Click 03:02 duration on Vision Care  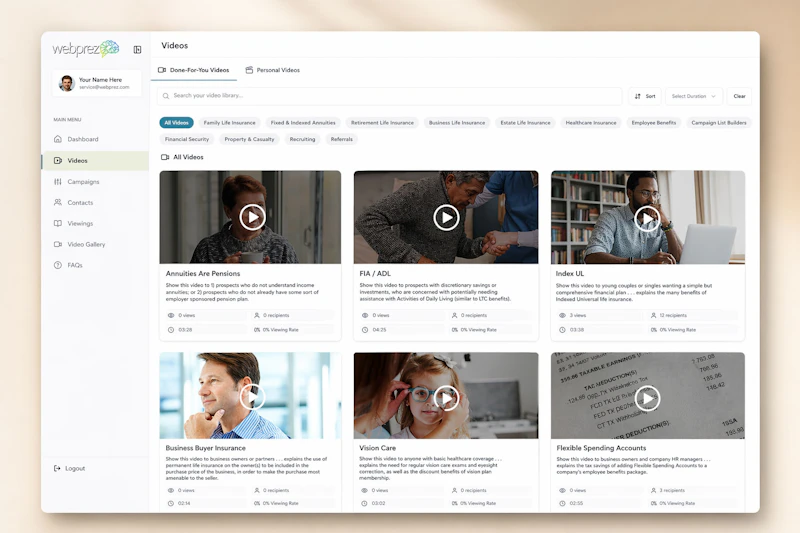(373, 503)
